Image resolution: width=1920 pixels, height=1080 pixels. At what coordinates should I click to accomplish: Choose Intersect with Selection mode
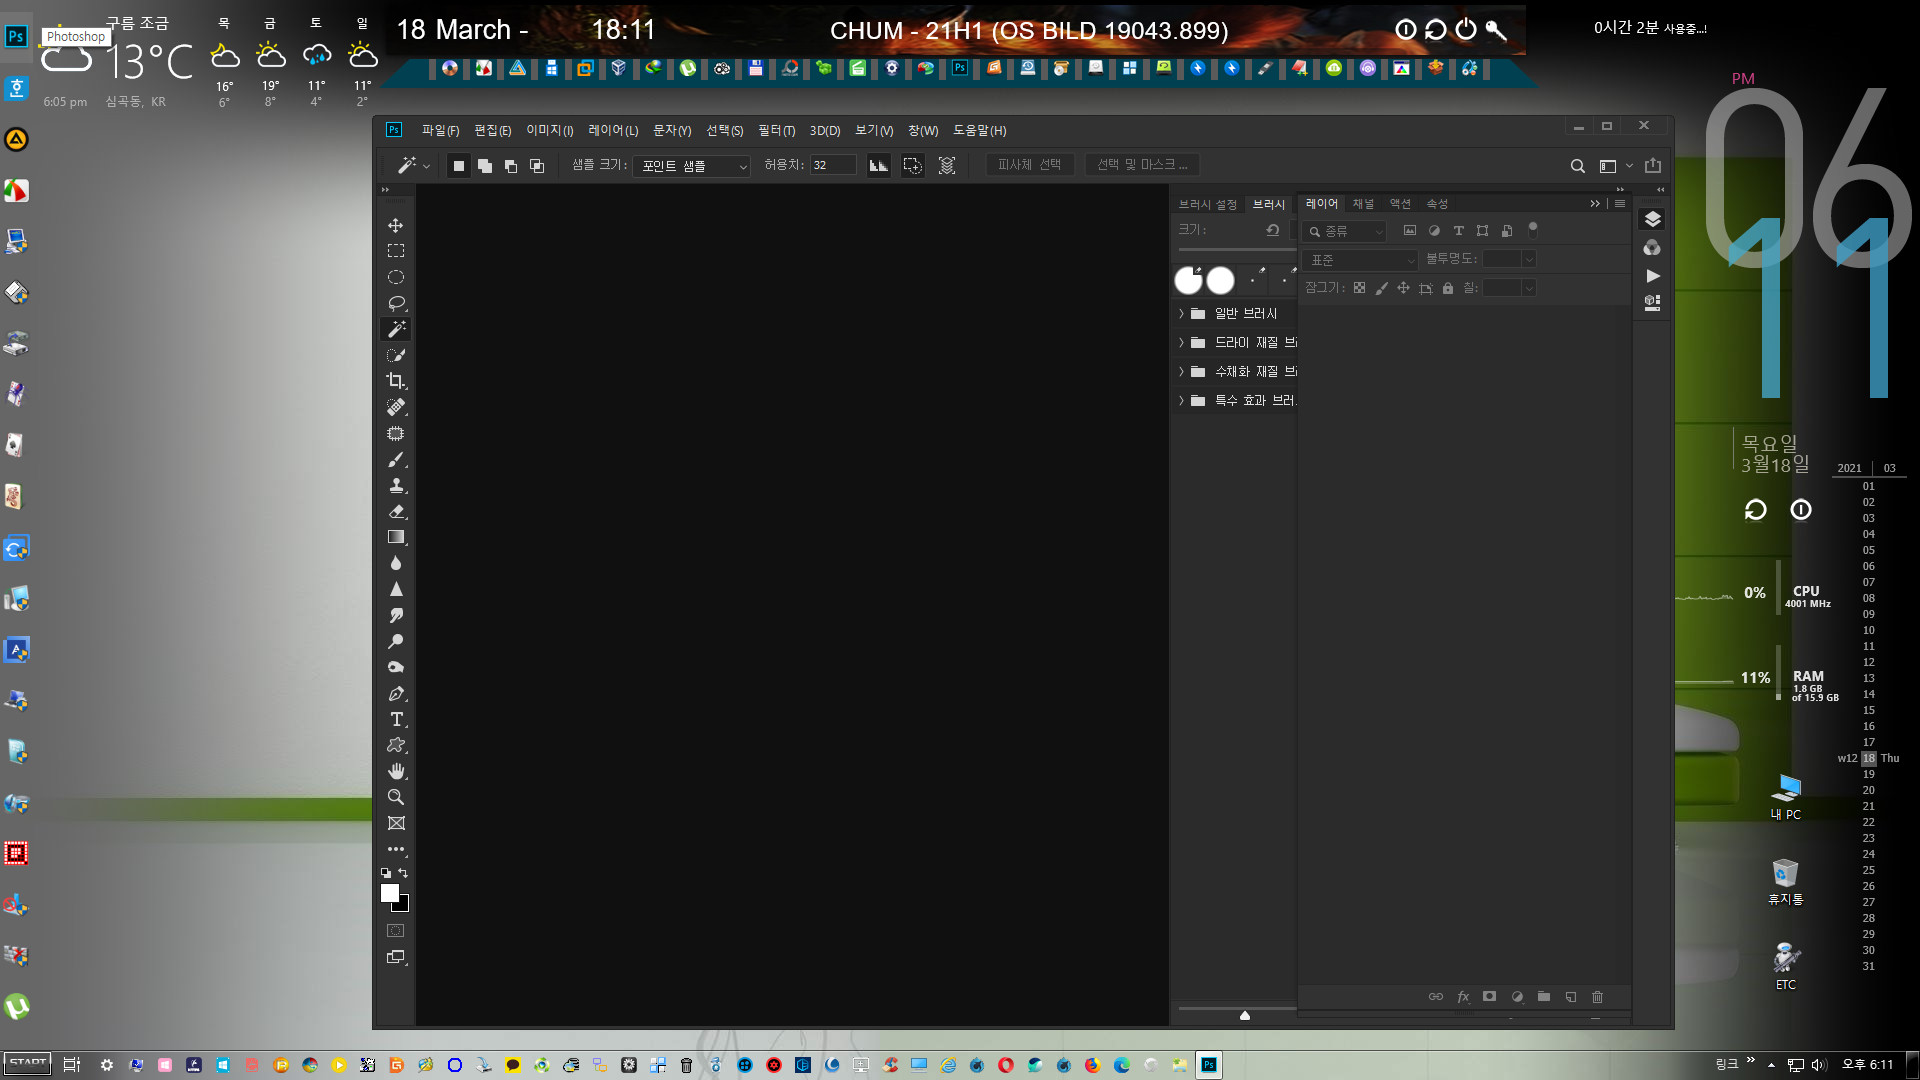point(537,166)
